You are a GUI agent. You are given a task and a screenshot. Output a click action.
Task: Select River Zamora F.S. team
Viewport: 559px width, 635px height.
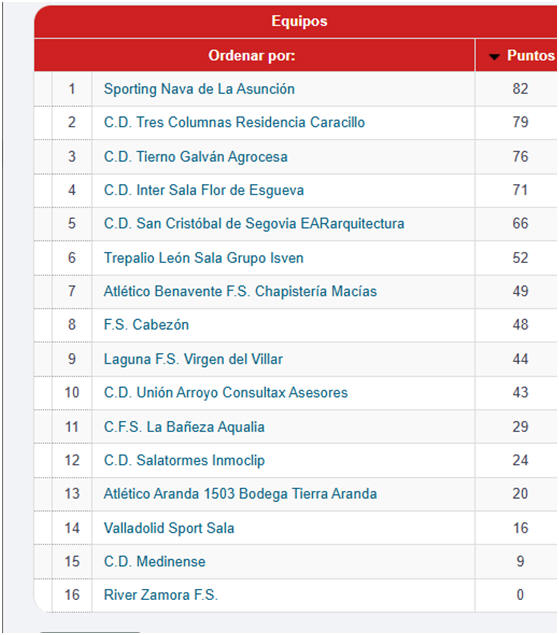click(161, 595)
